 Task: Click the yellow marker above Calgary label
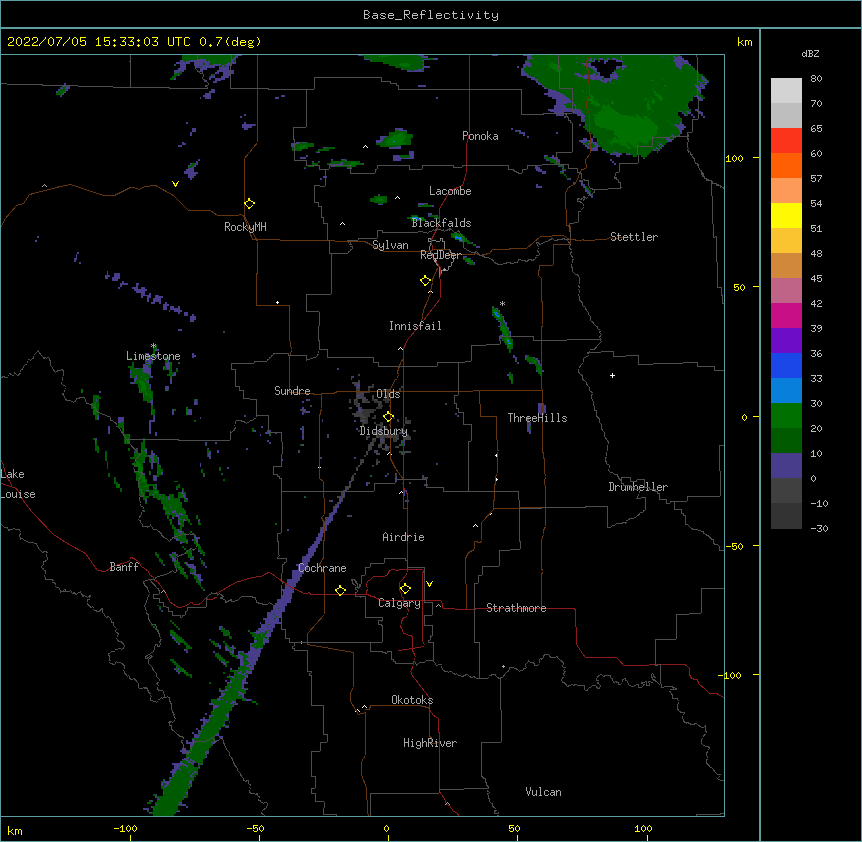click(x=405, y=589)
